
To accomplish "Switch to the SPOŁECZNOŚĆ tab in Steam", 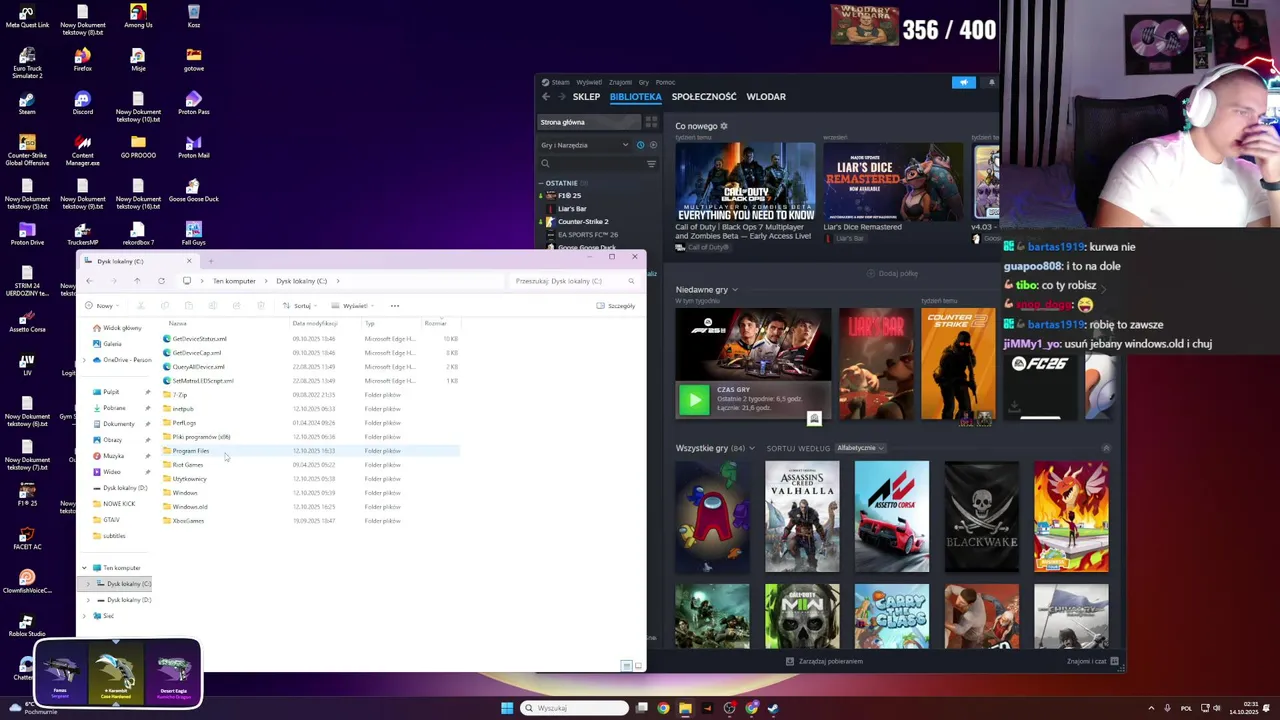I will tap(704, 97).
